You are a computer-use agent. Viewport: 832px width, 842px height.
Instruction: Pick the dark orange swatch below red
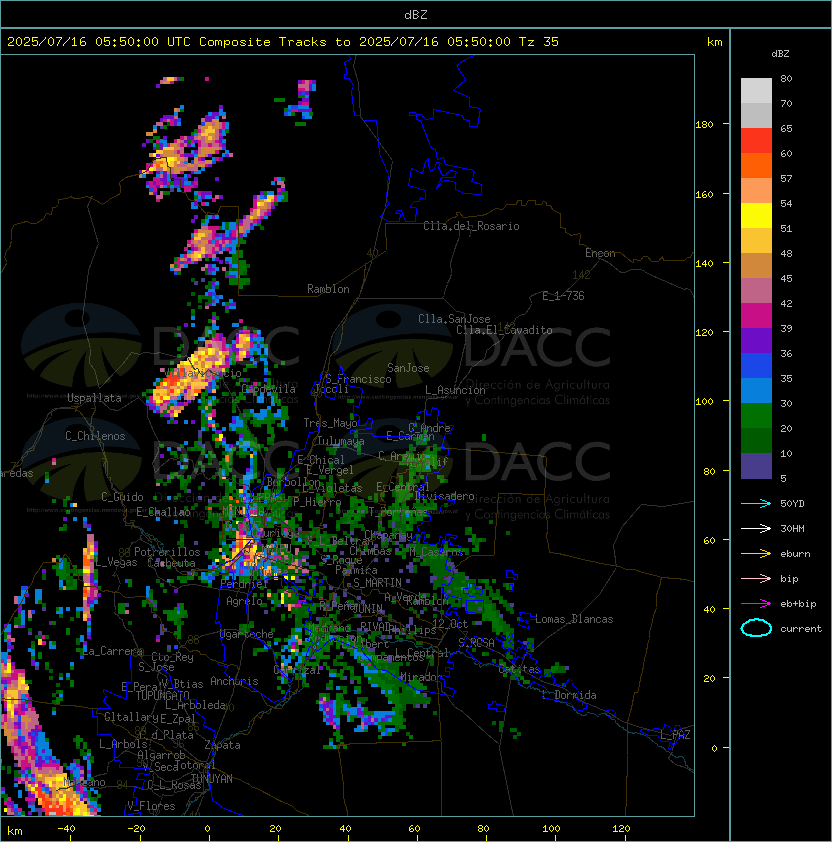(756, 166)
